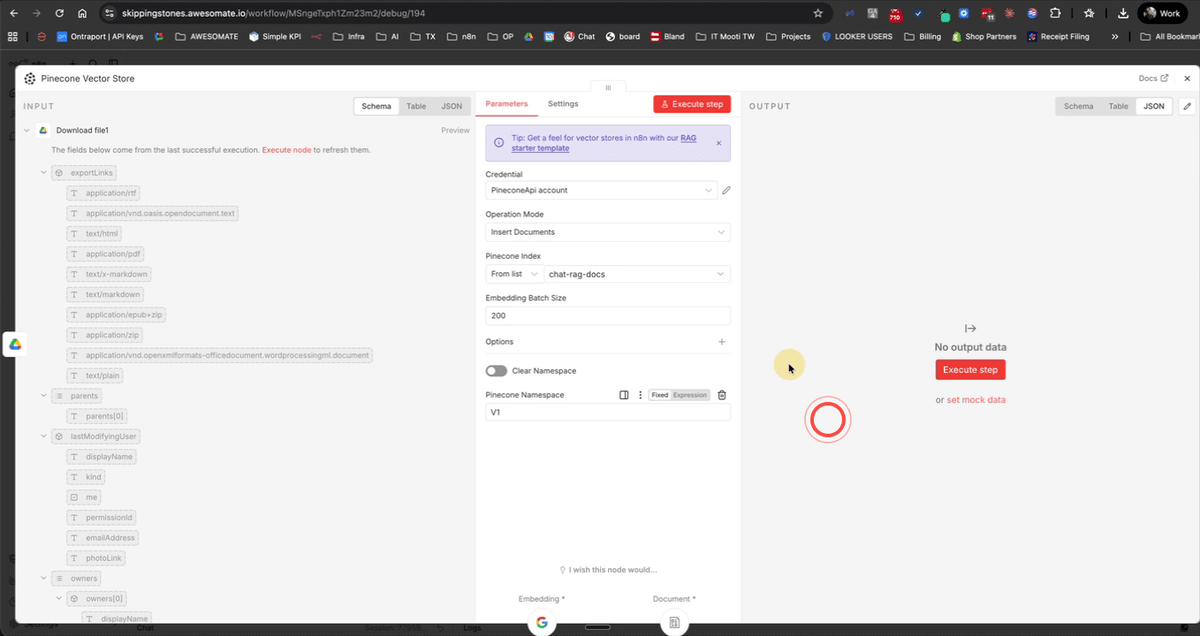Click the set mock data link
The width and height of the screenshot is (1200, 636).
976,400
